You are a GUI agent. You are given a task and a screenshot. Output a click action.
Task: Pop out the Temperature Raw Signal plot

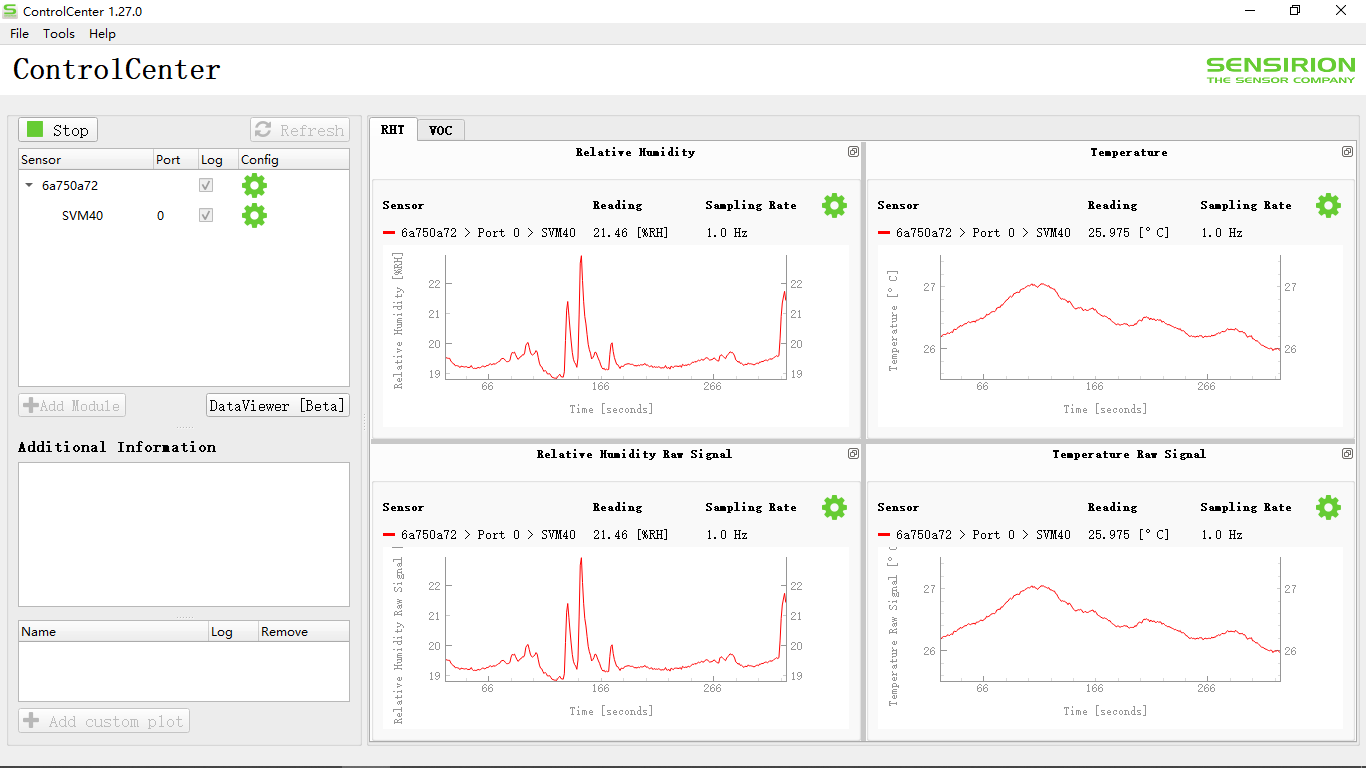[1347, 454]
